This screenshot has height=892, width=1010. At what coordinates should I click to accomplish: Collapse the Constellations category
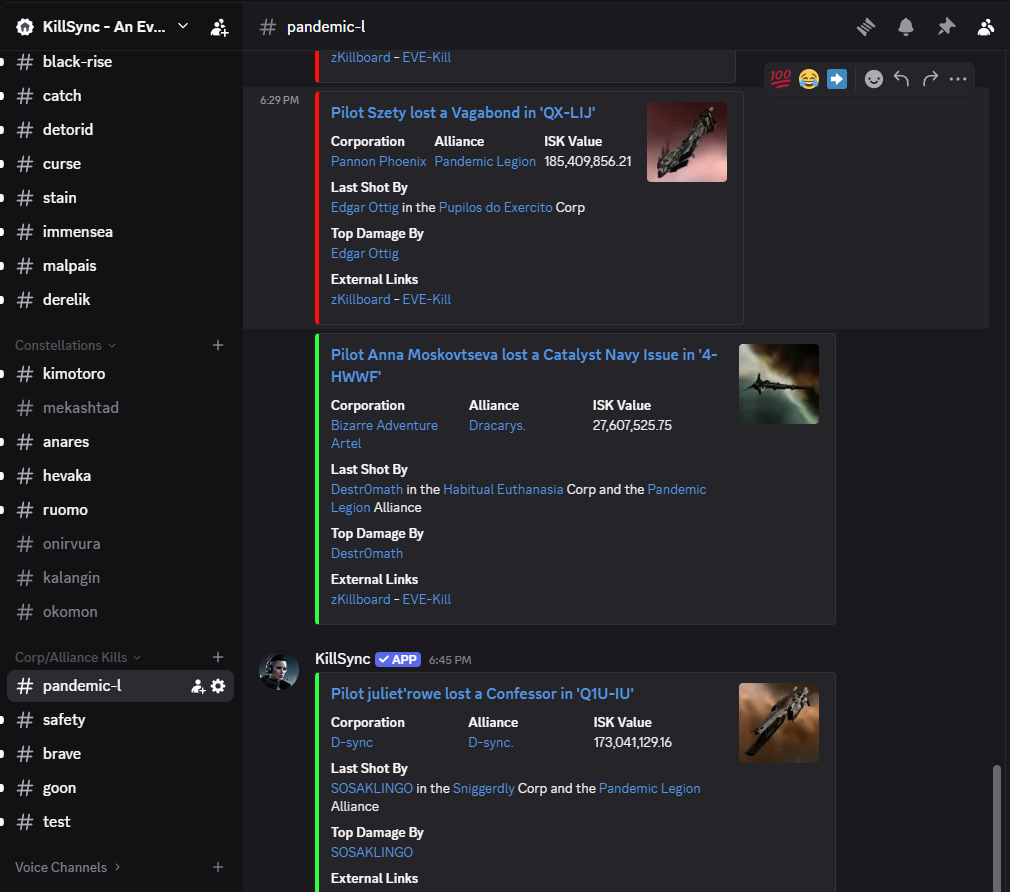click(x=56, y=345)
